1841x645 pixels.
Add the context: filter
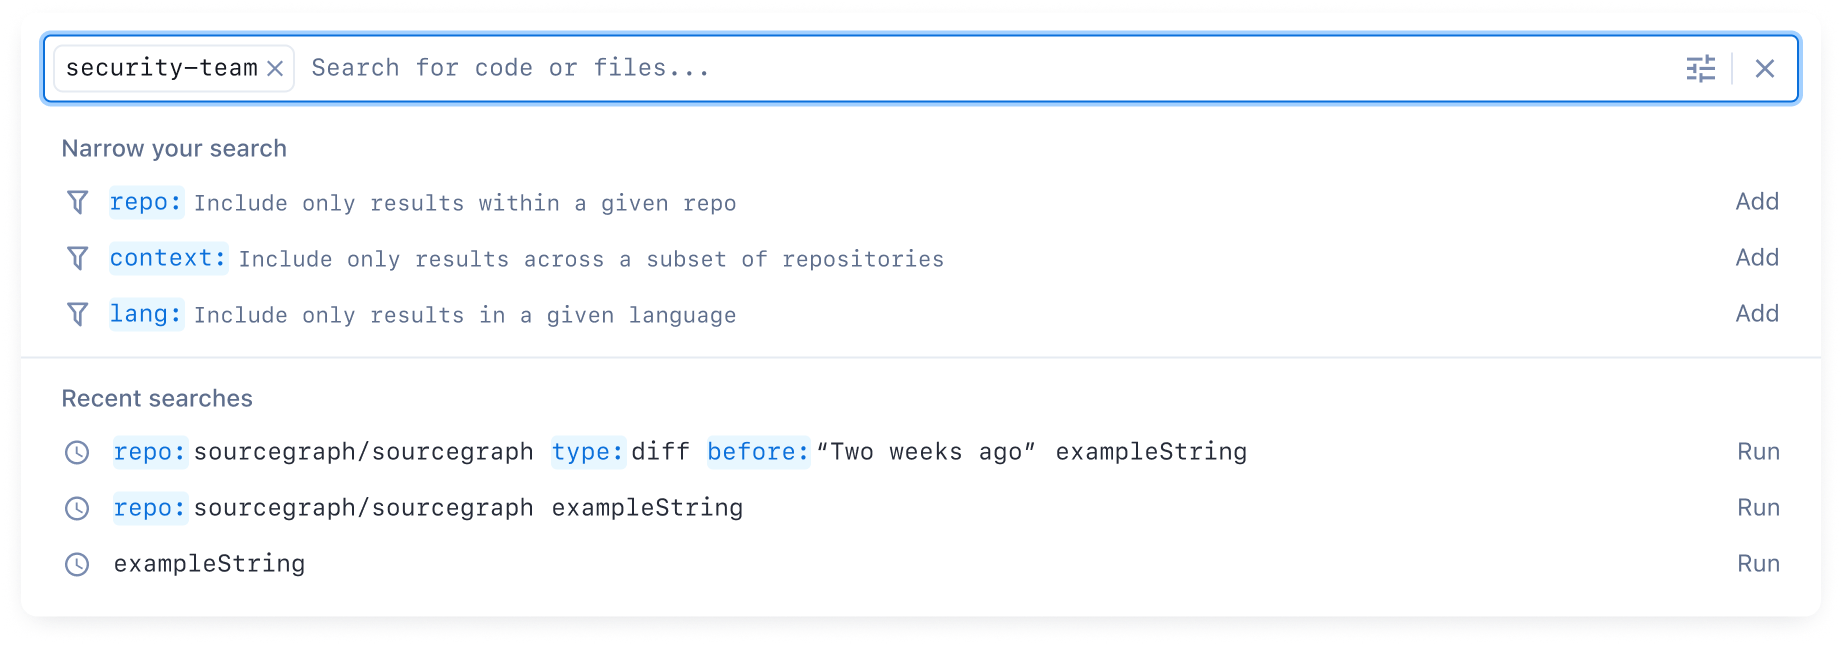1757,258
